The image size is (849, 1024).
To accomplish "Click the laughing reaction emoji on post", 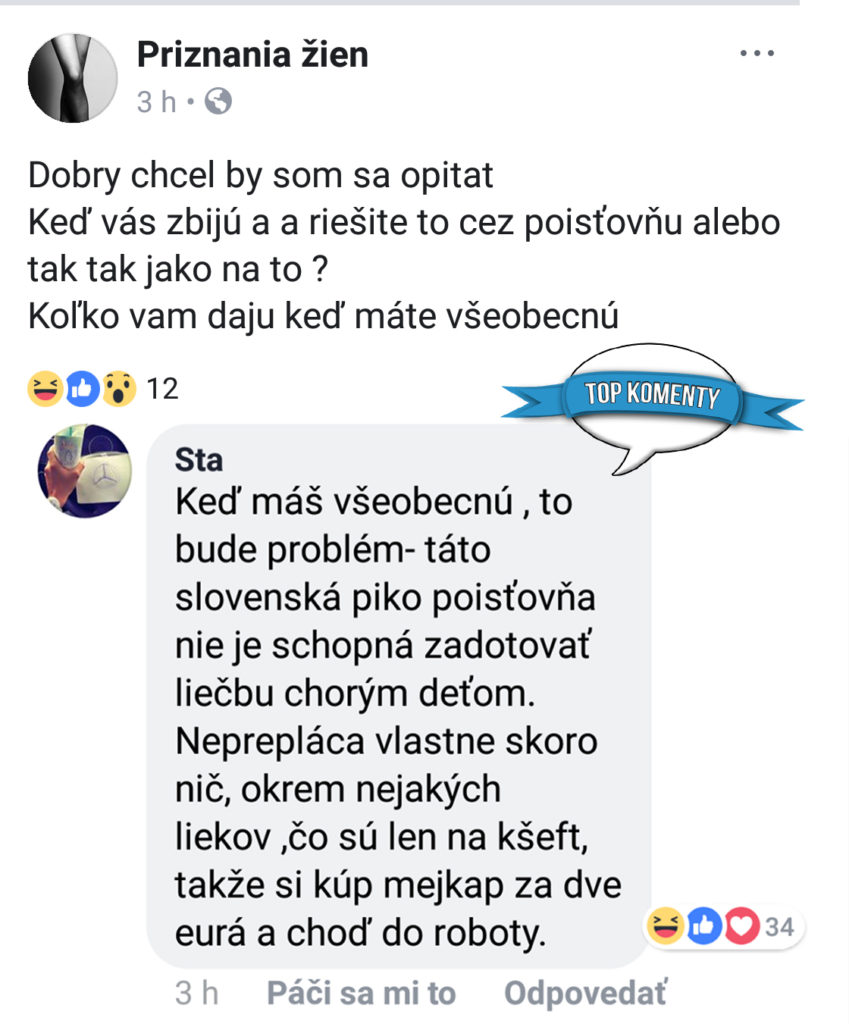I will pyautogui.click(x=44, y=389).
